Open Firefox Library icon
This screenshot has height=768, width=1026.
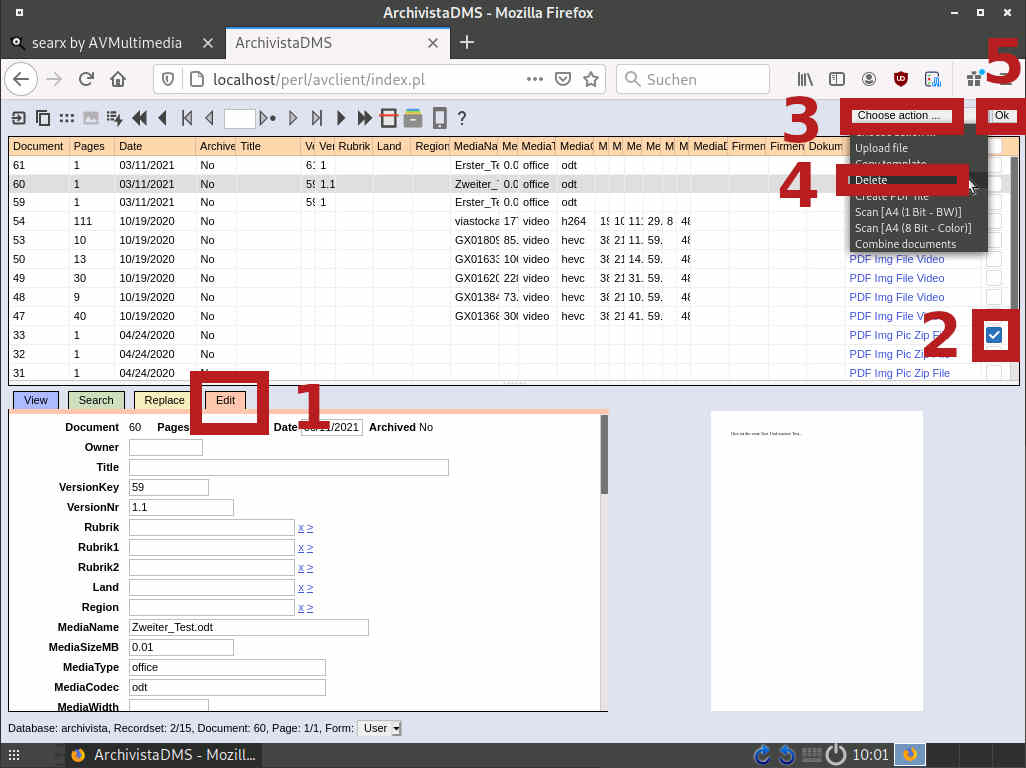[x=805, y=79]
